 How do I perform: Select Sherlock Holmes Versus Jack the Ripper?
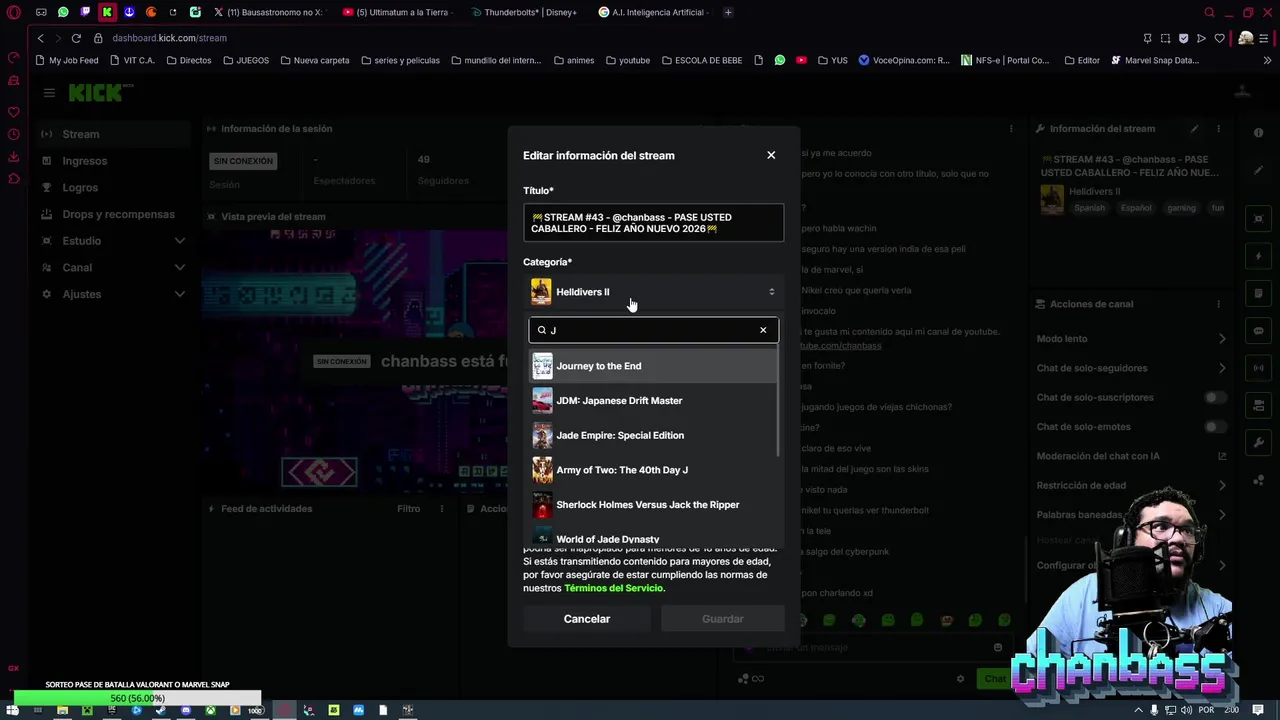[653, 505]
